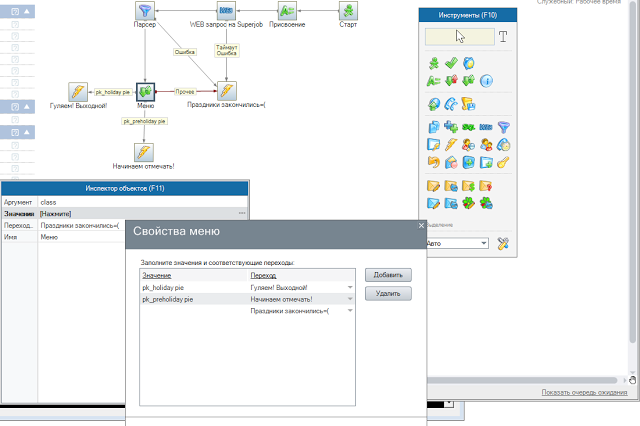Screen dimensions: 640x426
Task: Click the Добавить button
Action: [387, 275]
